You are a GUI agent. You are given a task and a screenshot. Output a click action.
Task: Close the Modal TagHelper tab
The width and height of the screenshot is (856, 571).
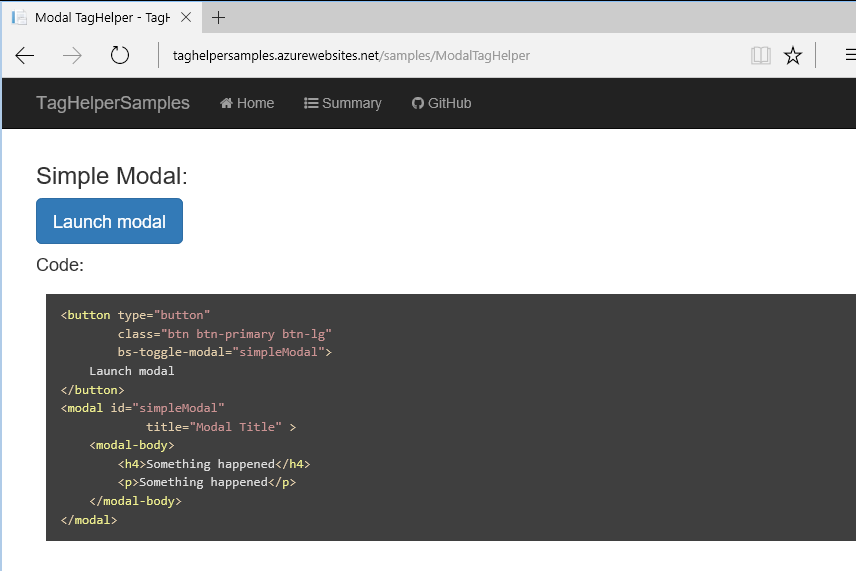186,17
